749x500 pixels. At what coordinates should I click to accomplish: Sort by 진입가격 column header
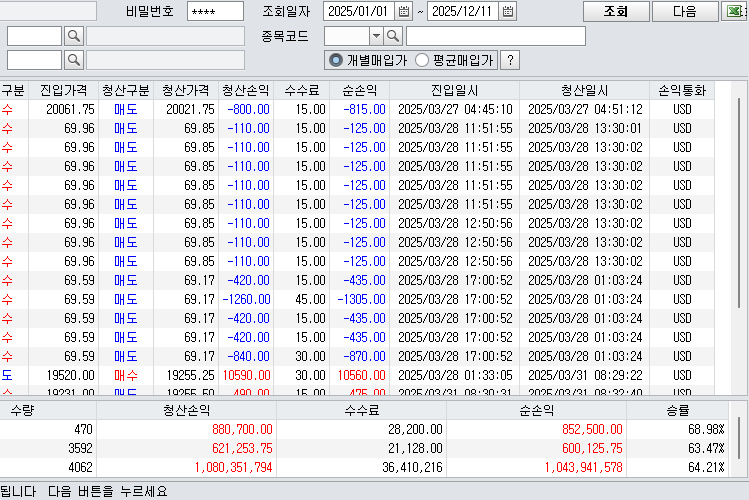[64, 90]
